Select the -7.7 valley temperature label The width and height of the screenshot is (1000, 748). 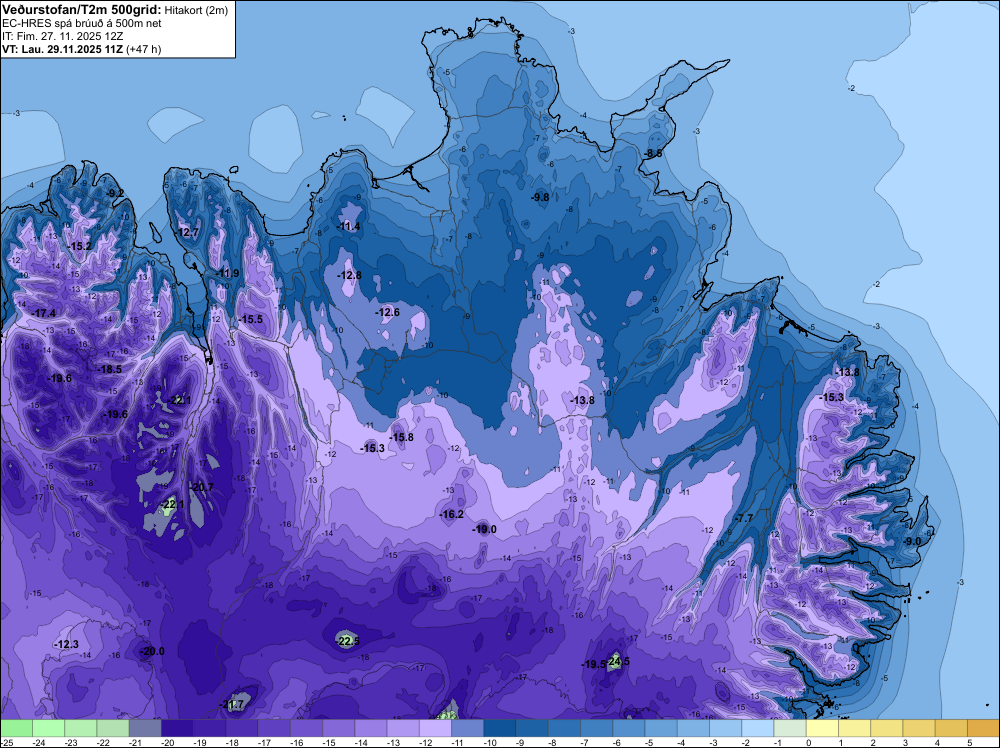[744, 518]
